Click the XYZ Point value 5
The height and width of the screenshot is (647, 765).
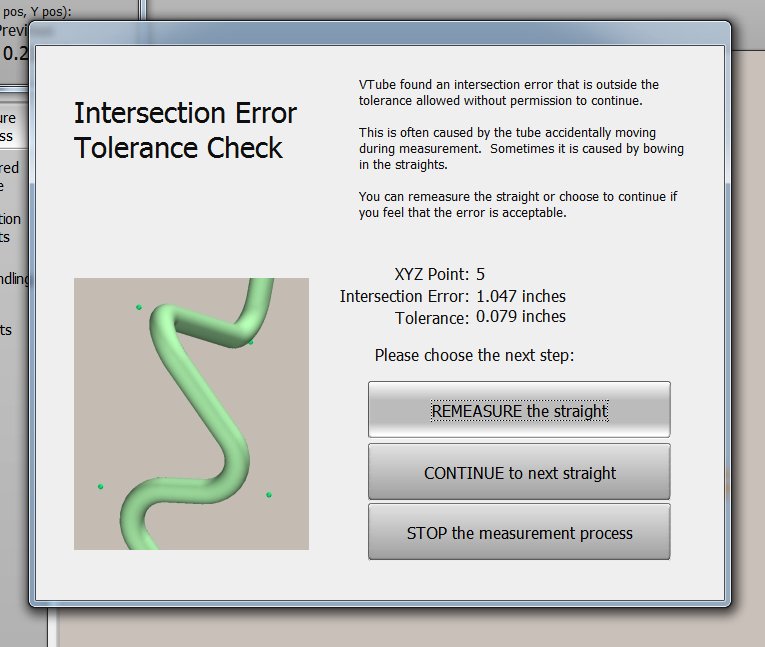point(481,274)
